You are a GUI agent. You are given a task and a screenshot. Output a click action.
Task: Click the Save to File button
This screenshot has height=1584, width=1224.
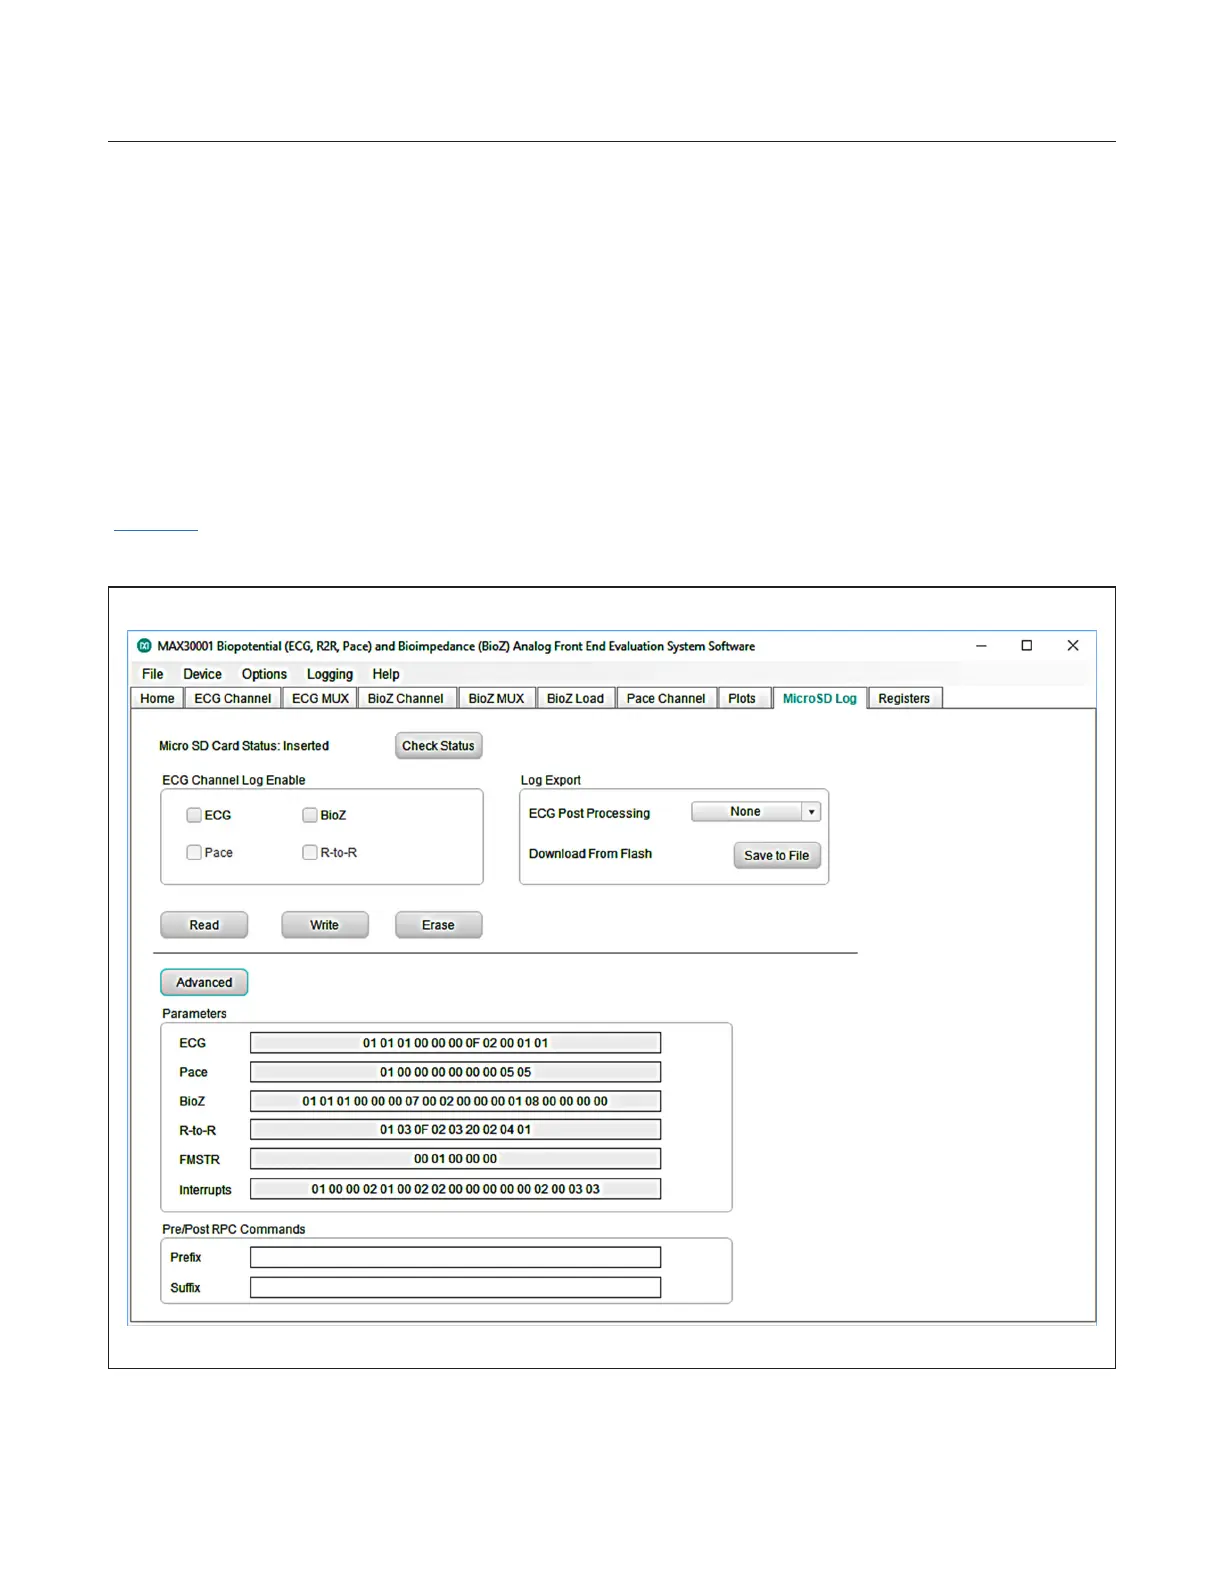click(x=777, y=855)
